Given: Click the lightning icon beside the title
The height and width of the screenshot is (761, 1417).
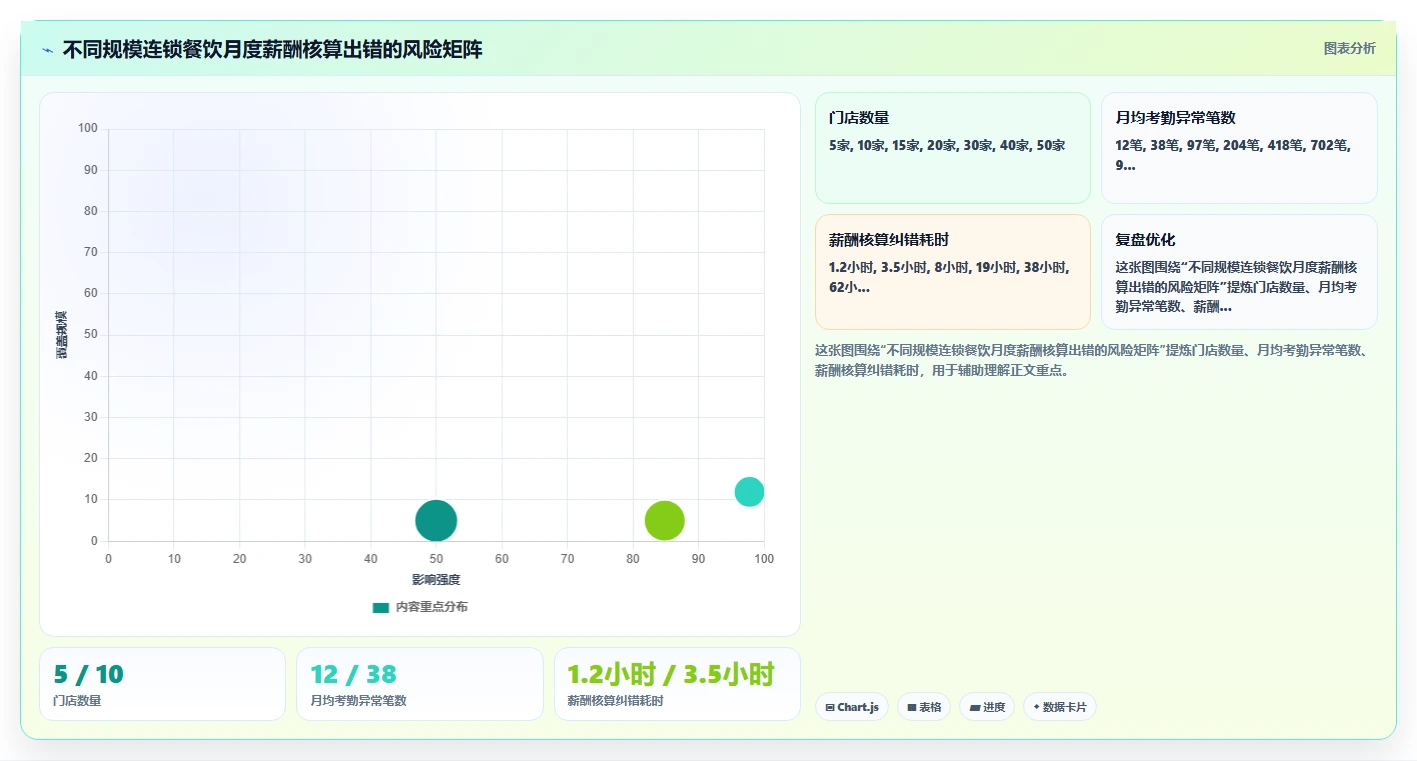Looking at the screenshot, I should point(47,50).
